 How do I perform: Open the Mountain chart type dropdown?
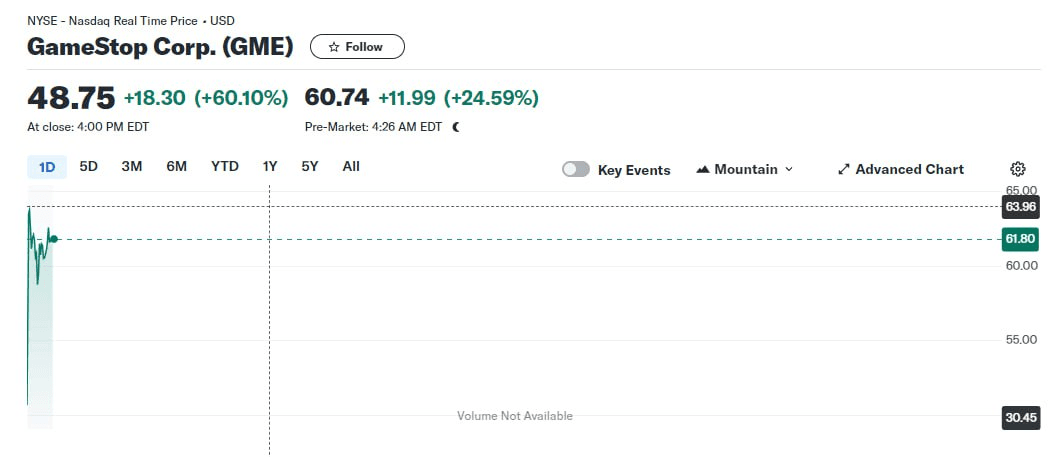click(745, 169)
